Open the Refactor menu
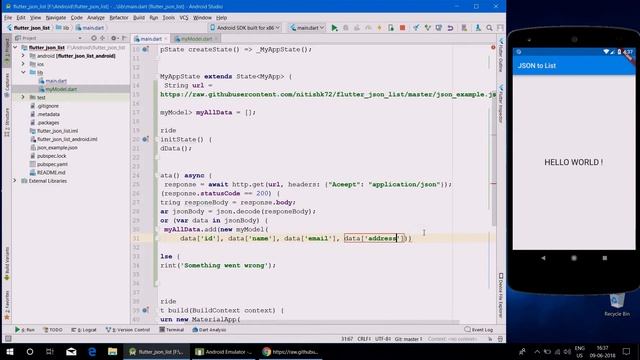This screenshot has height=360, width=640. point(119,18)
